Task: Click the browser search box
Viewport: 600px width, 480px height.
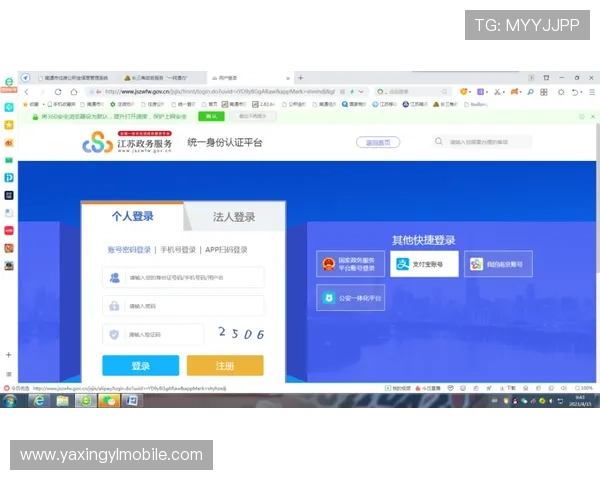Action: [x=412, y=92]
